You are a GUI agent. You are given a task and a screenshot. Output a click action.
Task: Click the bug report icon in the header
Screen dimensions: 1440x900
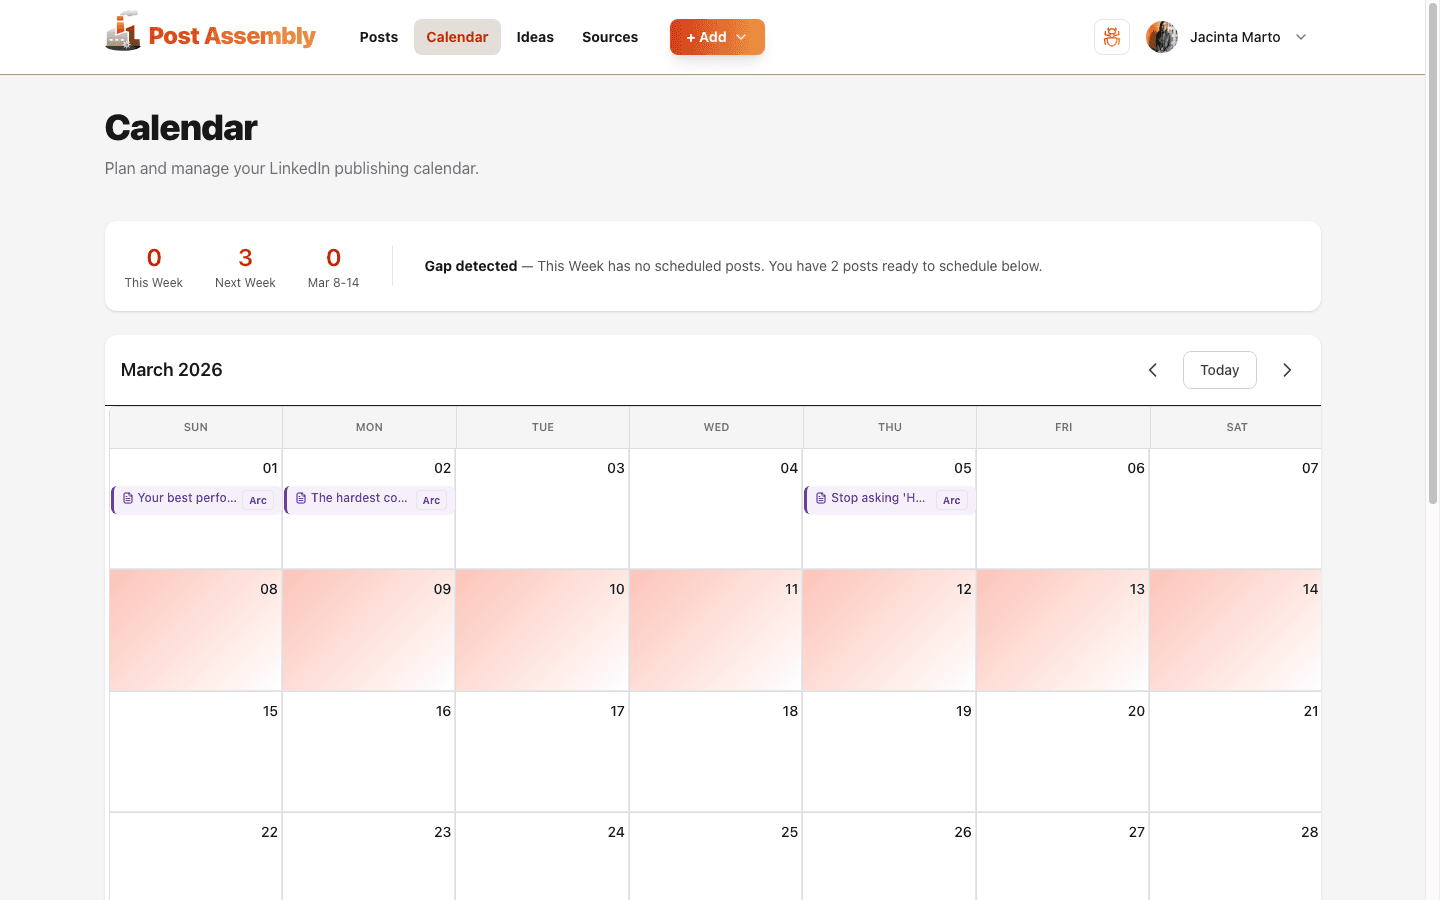[x=1112, y=37]
